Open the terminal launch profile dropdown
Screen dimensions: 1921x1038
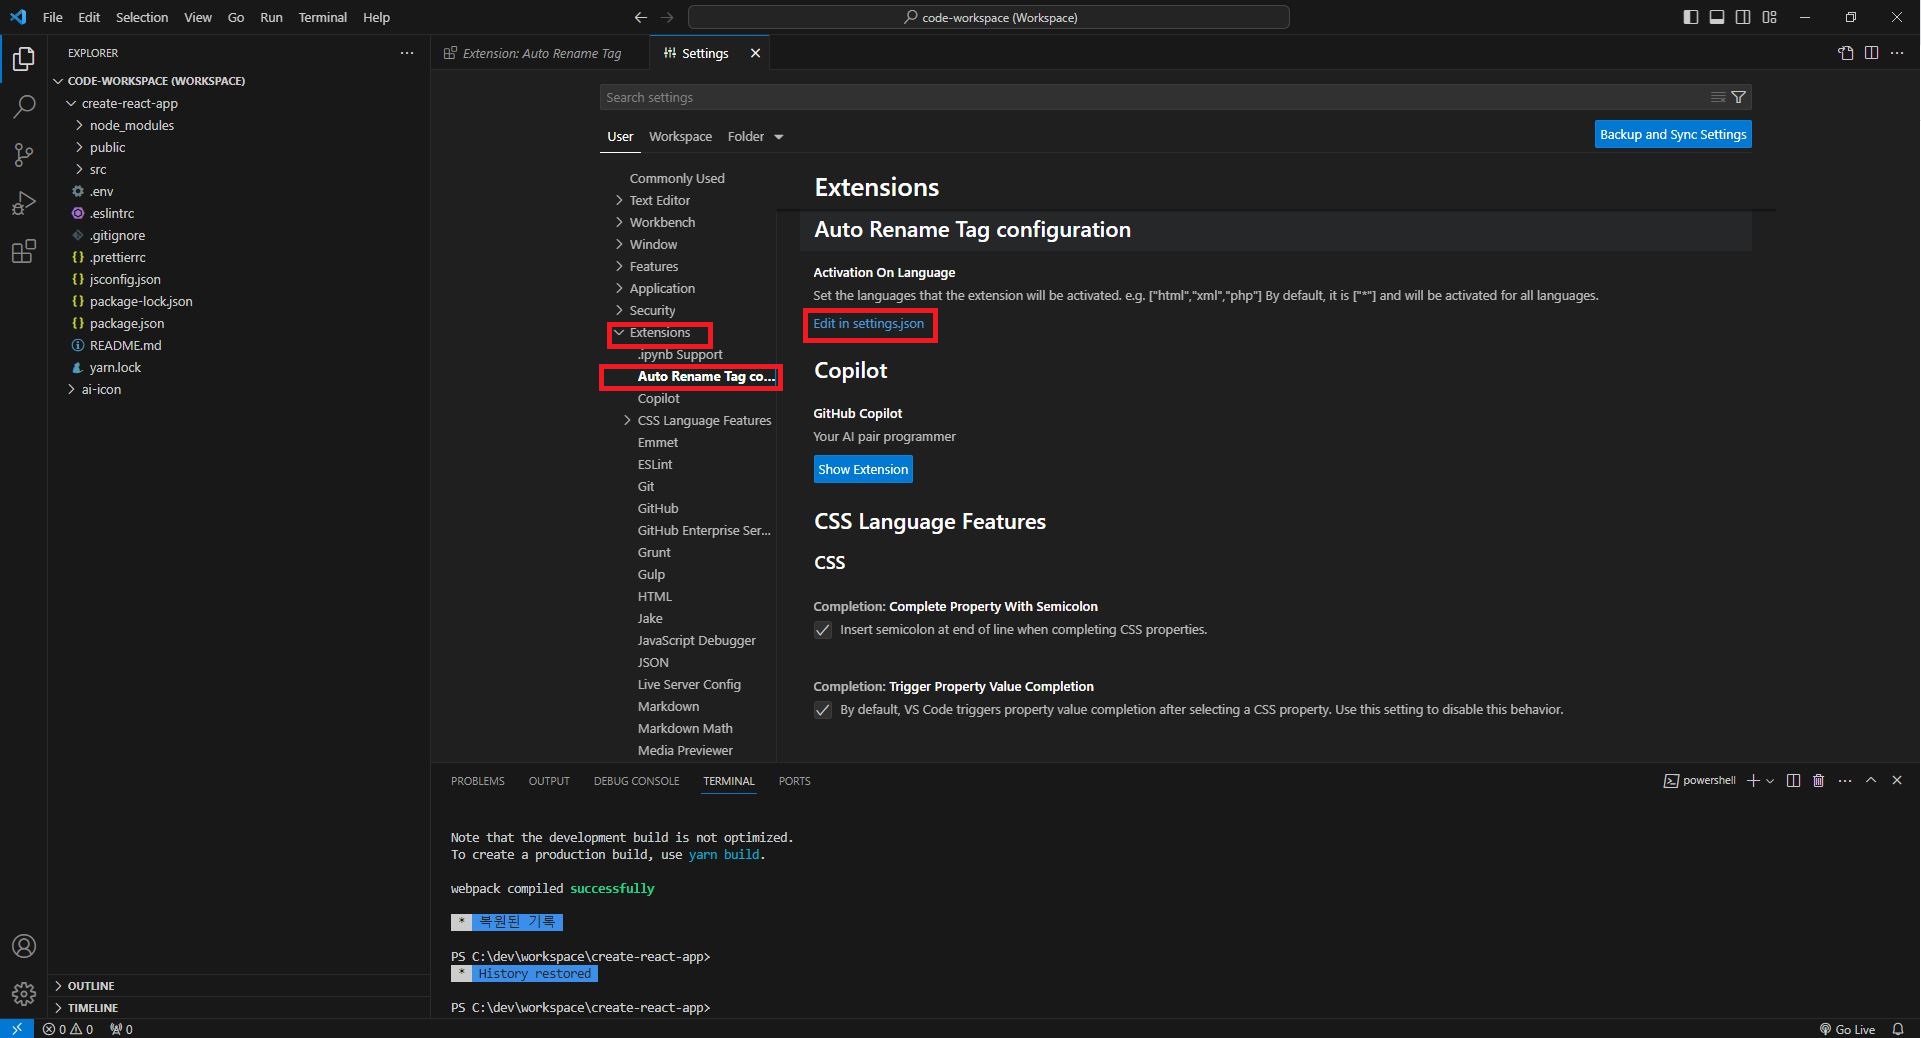pos(1770,780)
